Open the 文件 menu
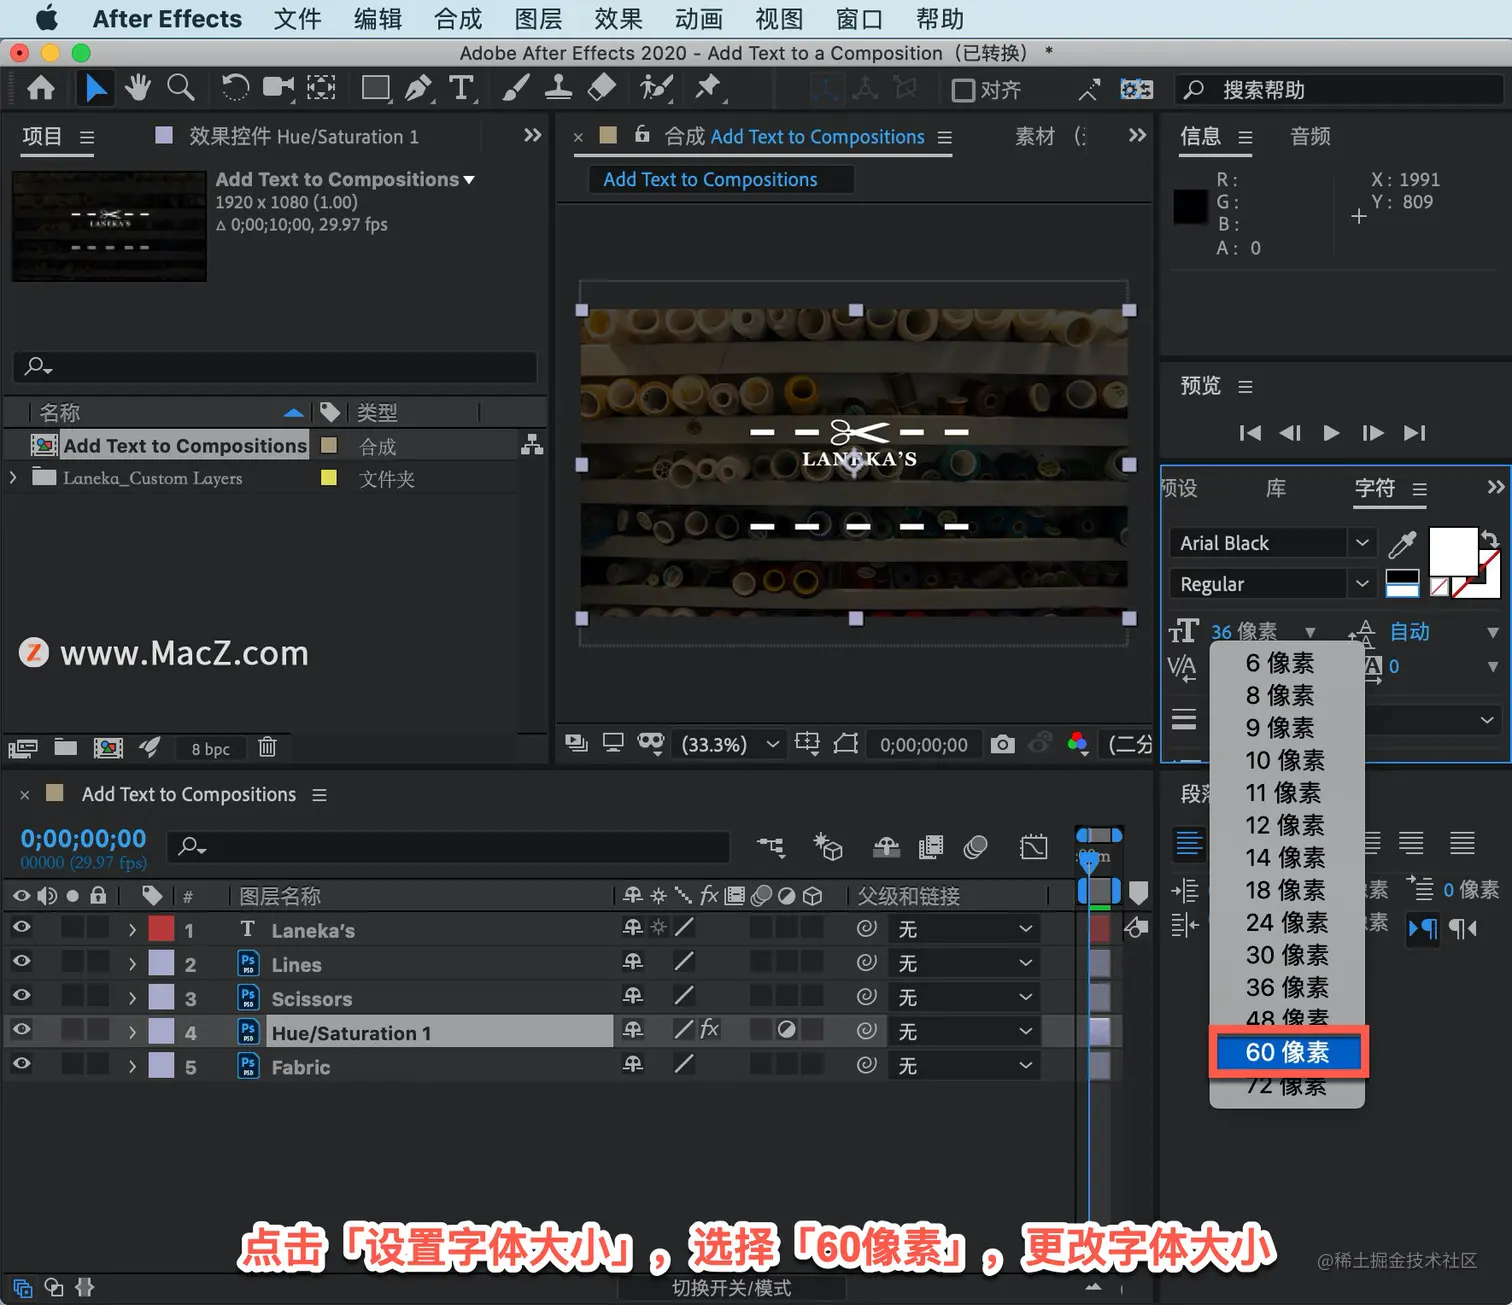 (x=297, y=19)
